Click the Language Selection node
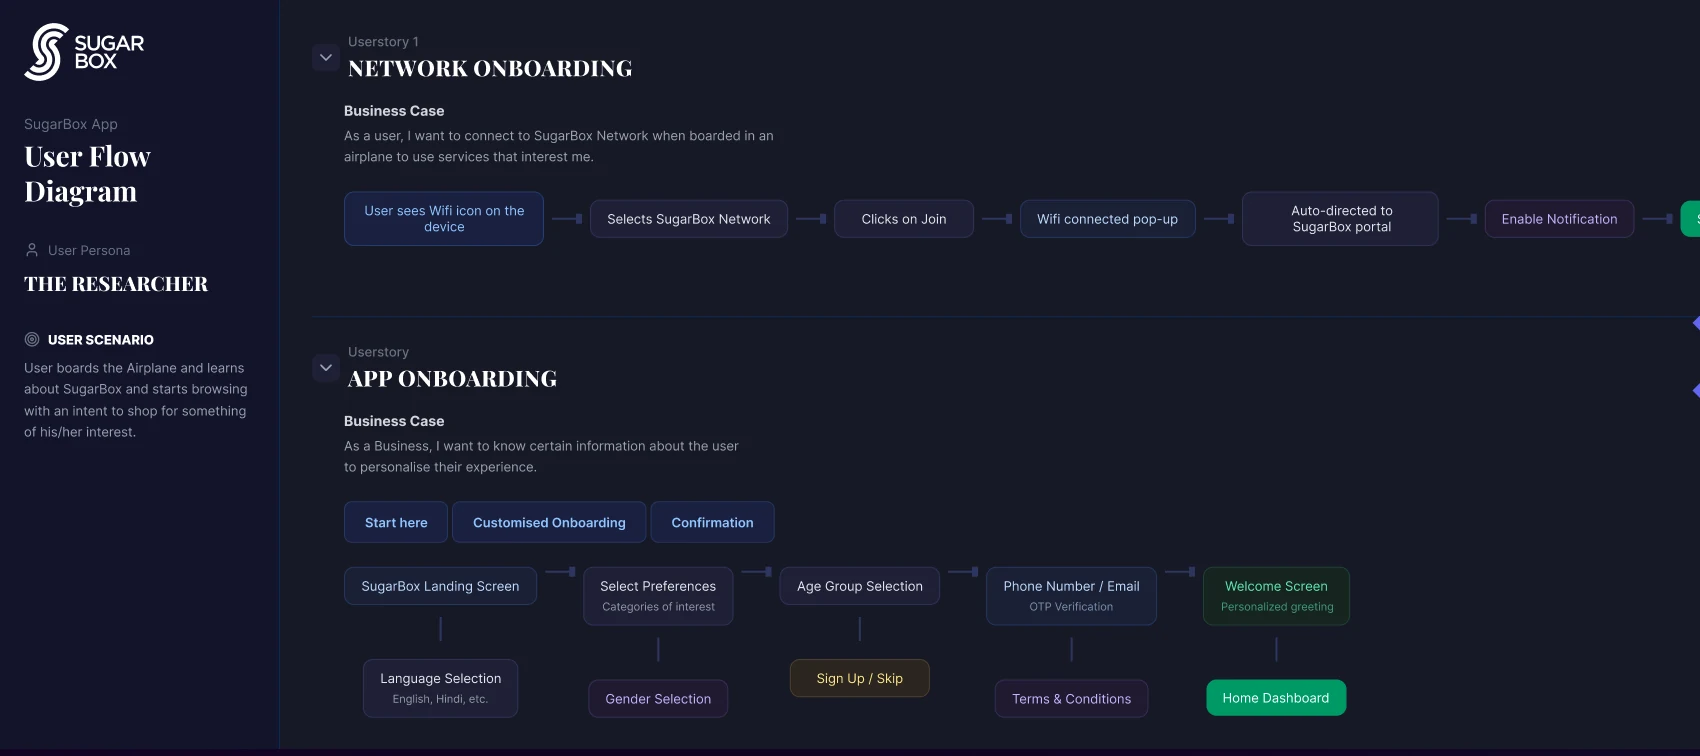 tap(440, 688)
